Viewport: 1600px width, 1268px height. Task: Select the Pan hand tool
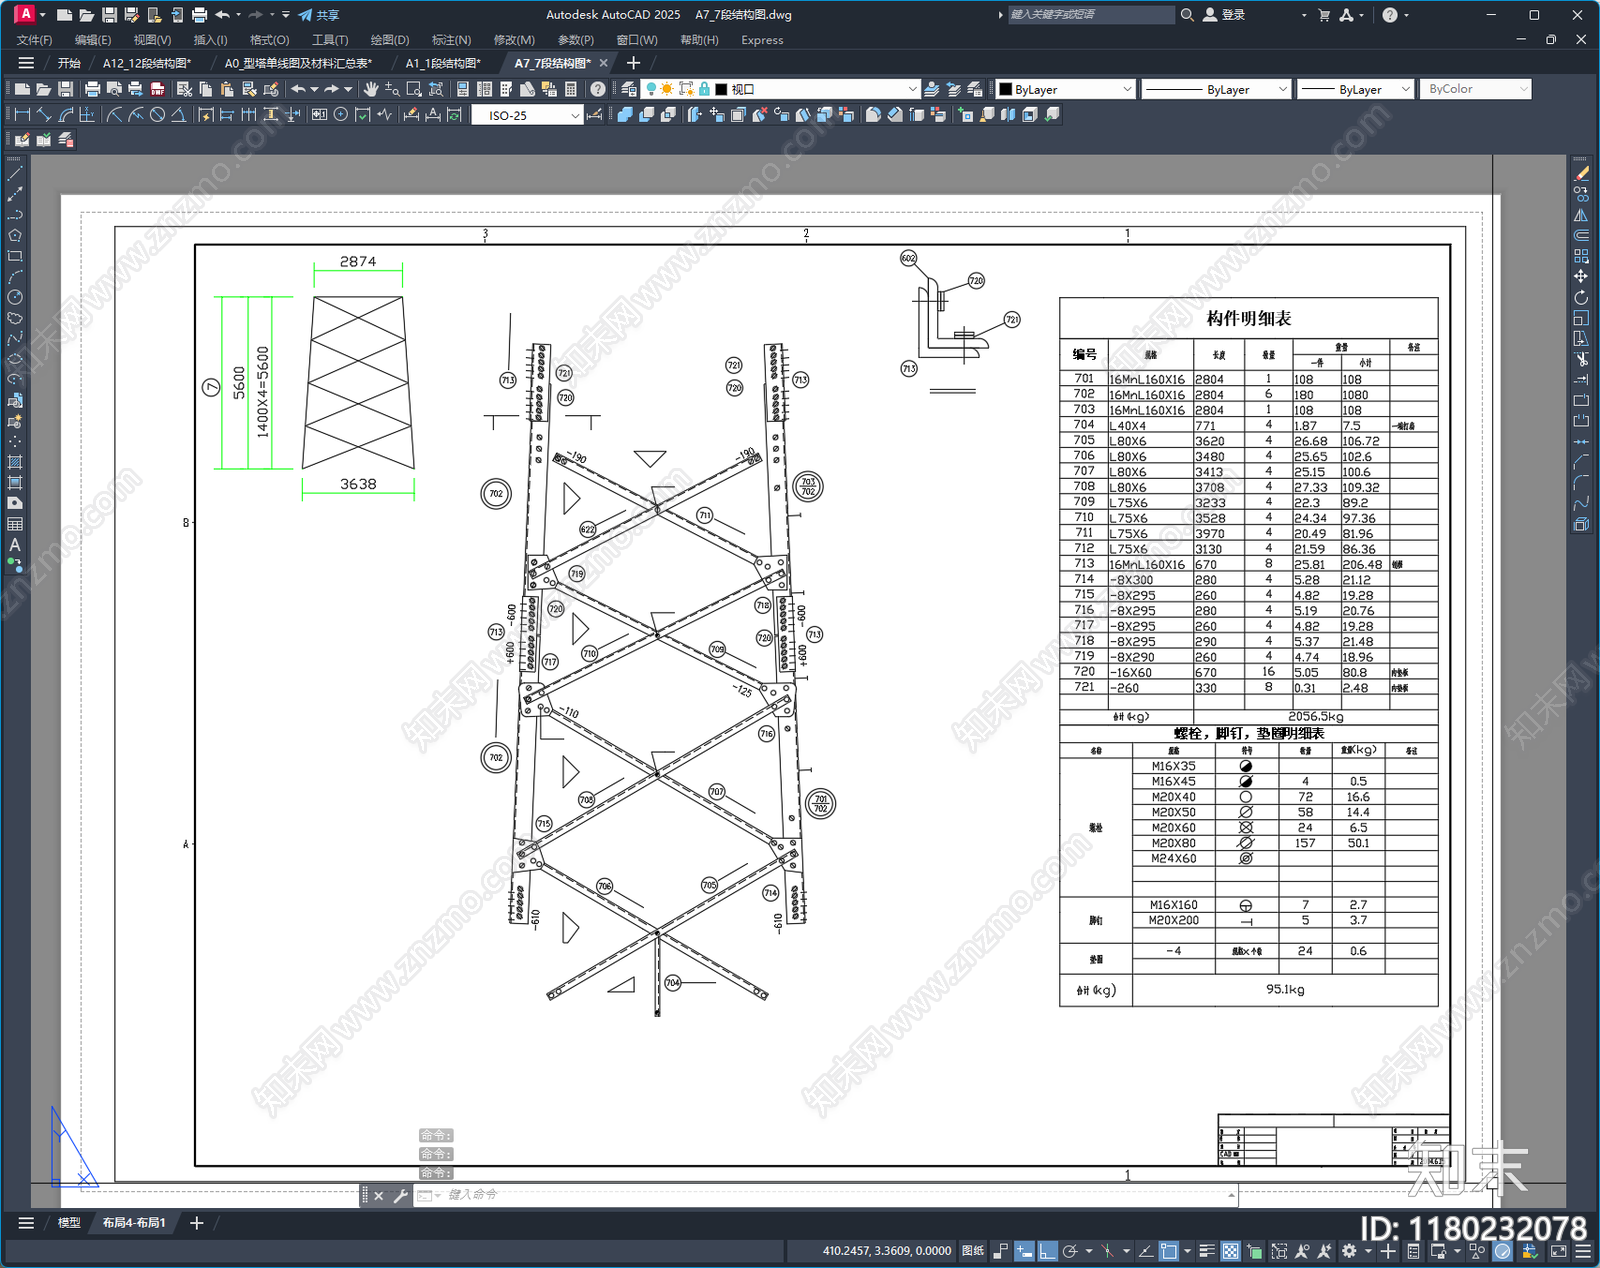[371, 89]
